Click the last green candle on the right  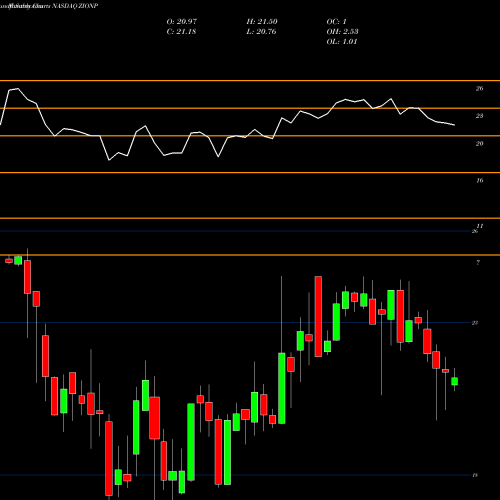tap(454, 381)
